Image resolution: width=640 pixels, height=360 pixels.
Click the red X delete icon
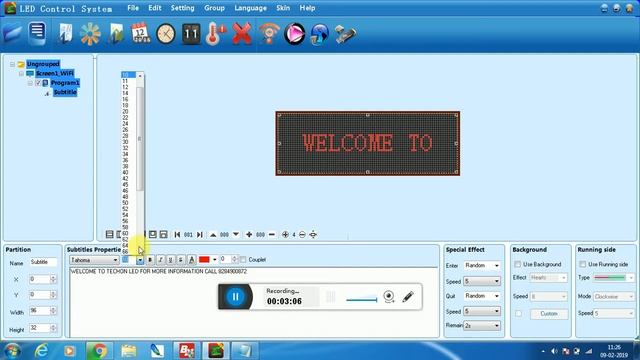click(x=242, y=33)
